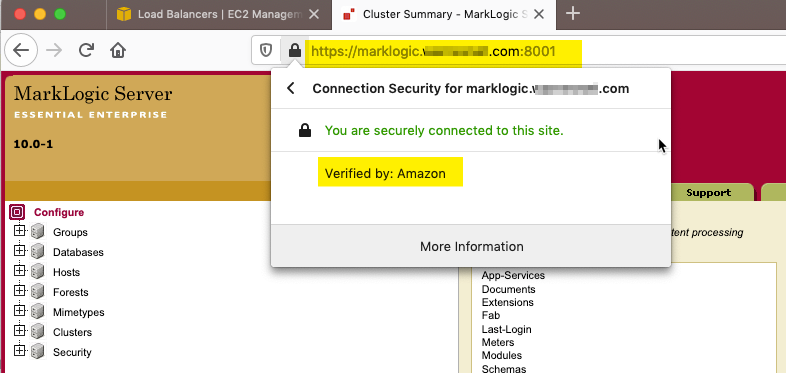Select Extensions in the database list
The height and width of the screenshot is (373, 786).
(x=507, y=302)
